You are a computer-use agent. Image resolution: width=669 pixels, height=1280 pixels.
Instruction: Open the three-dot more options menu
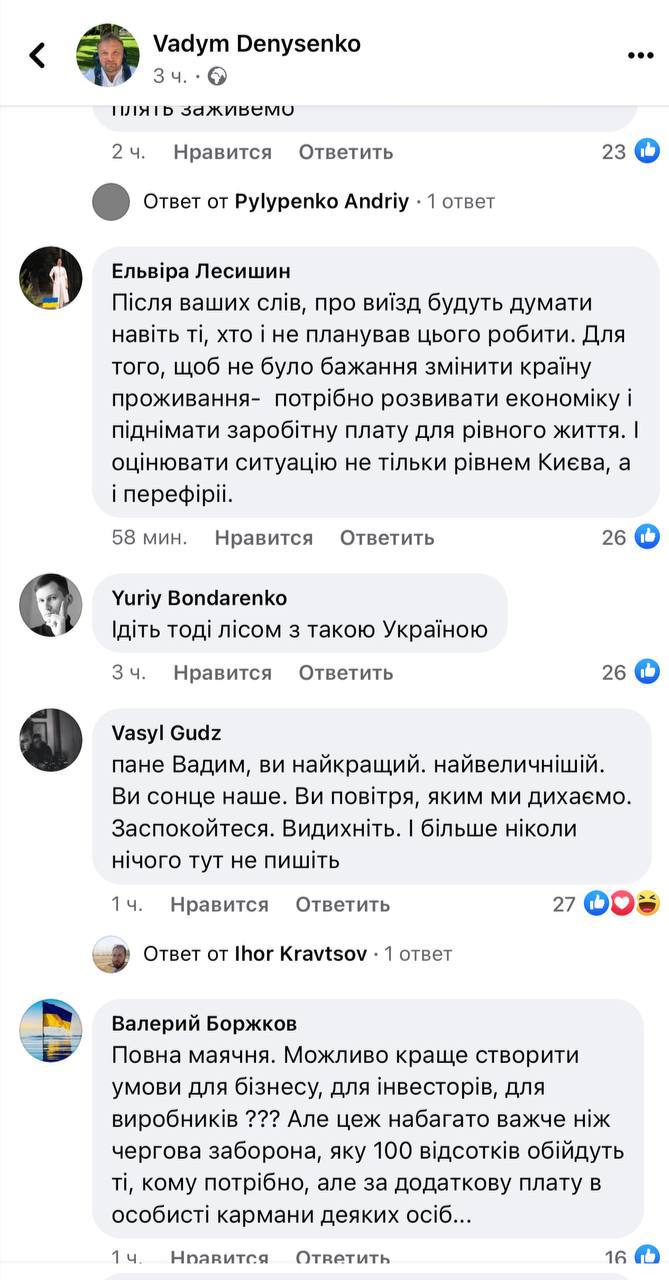click(640, 55)
